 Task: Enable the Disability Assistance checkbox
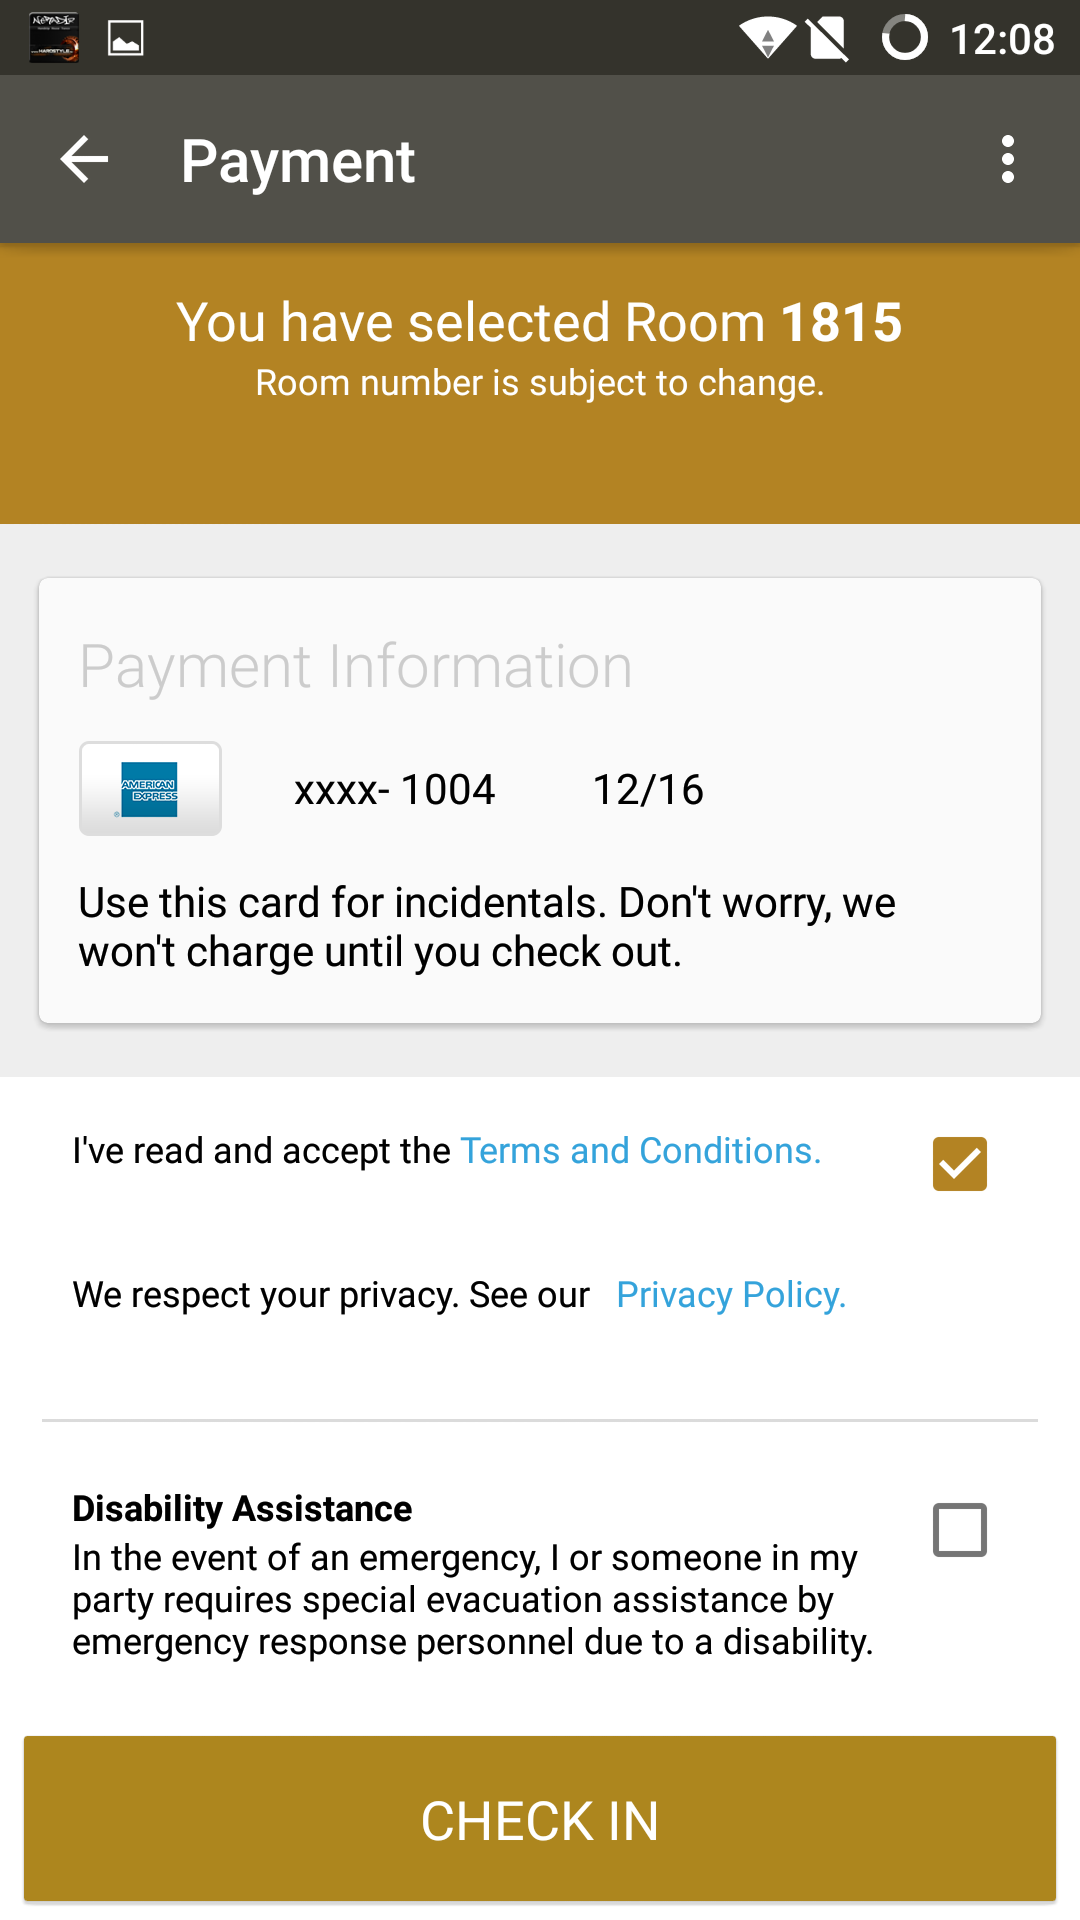click(x=959, y=1530)
